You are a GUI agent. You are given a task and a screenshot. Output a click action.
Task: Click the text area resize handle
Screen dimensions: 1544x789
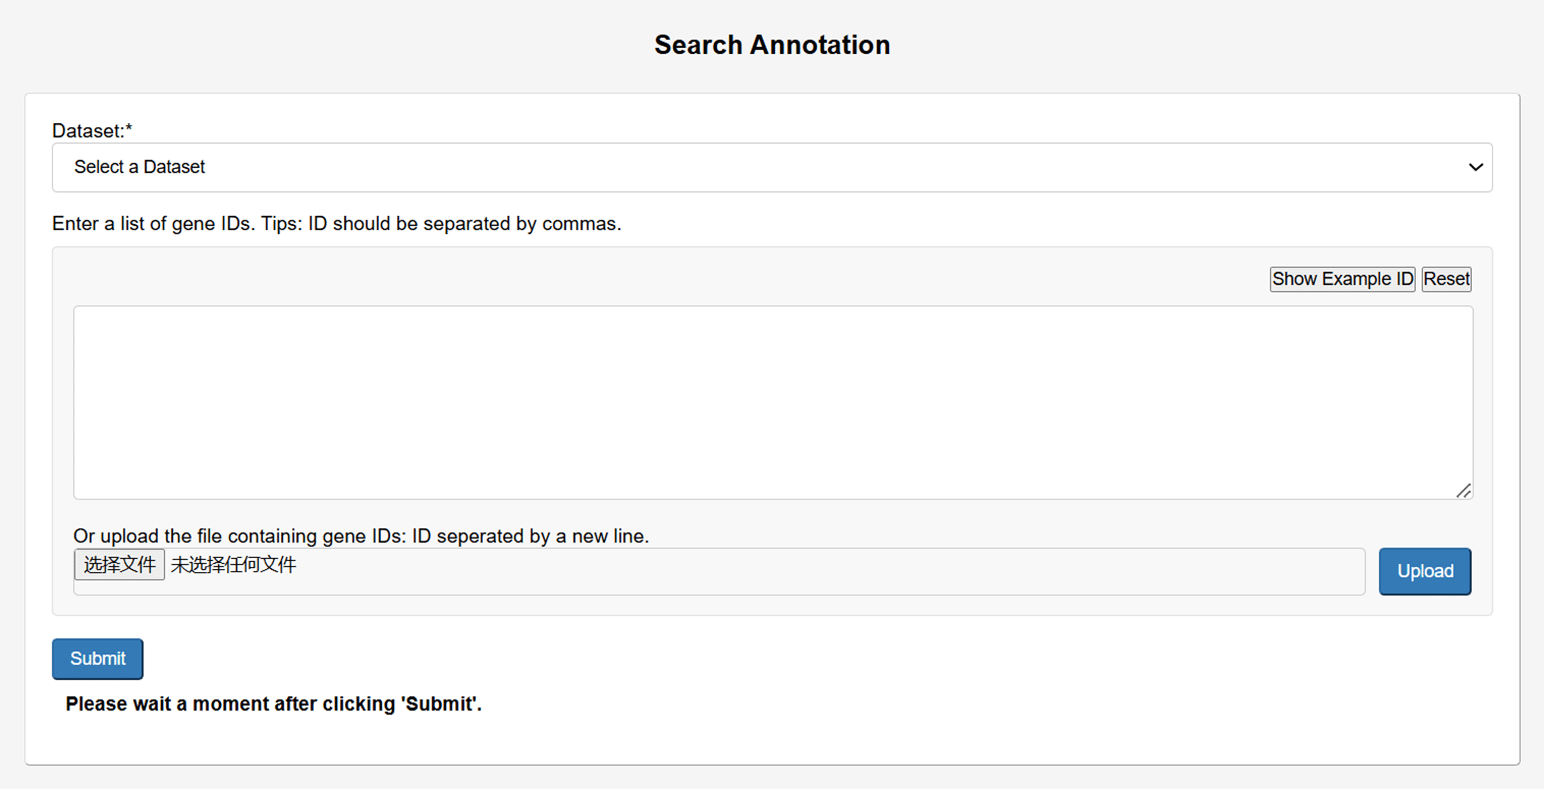coord(1464,490)
